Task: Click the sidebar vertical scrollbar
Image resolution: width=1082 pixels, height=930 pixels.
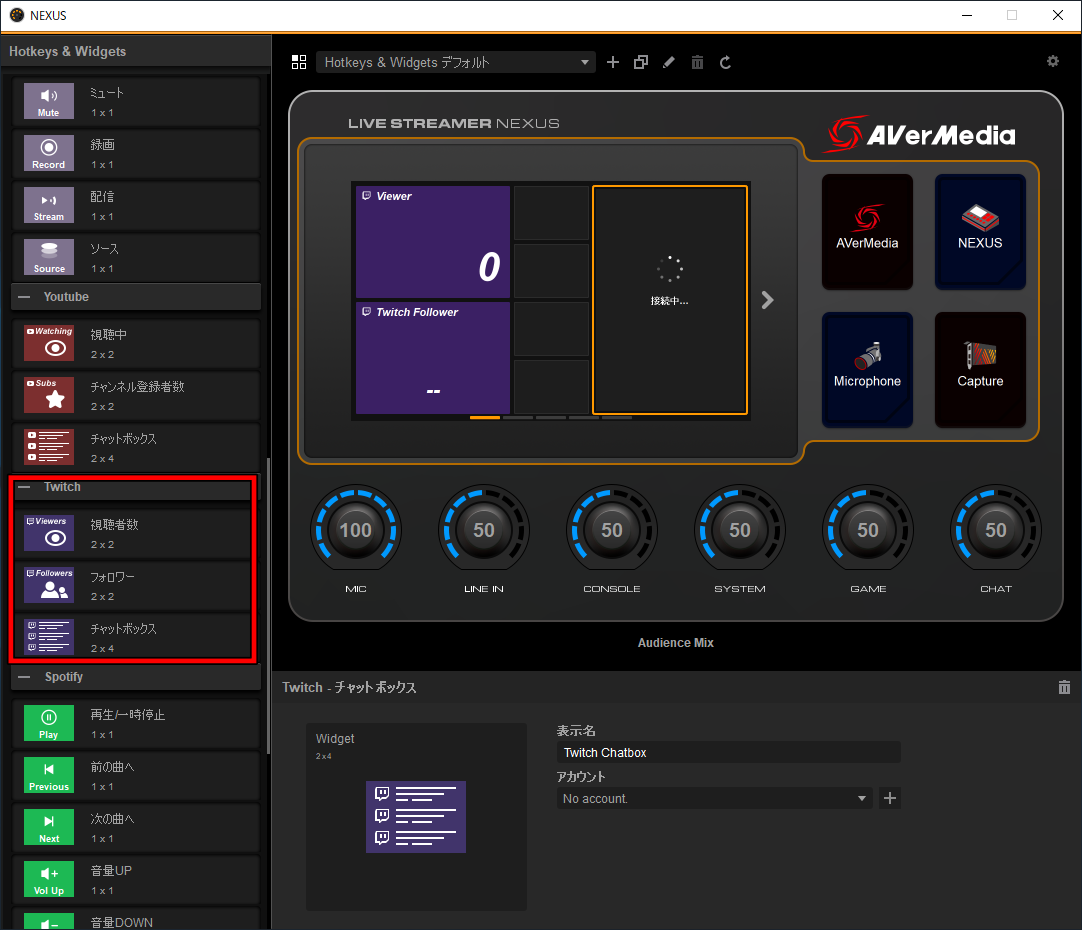Action: [268, 606]
